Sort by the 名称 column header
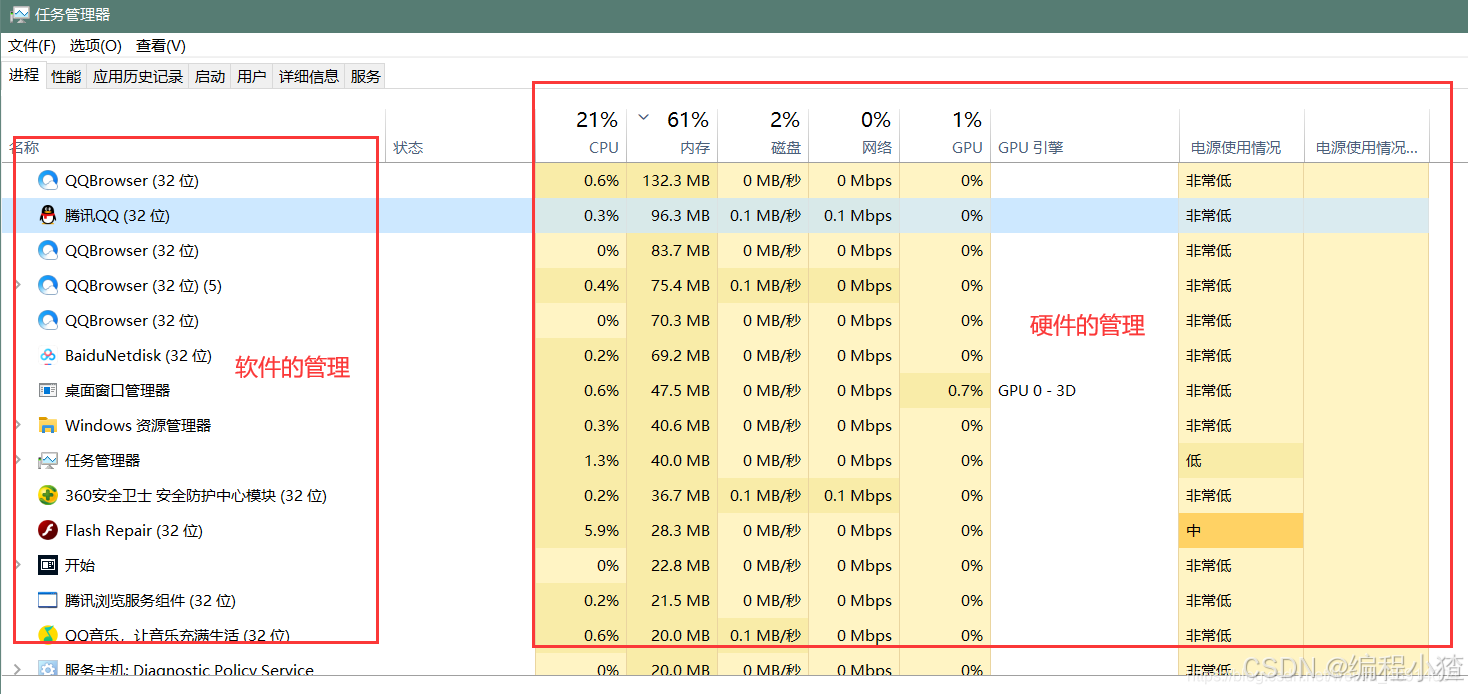This screenshot has width=1468, height=694. point(195,135)
